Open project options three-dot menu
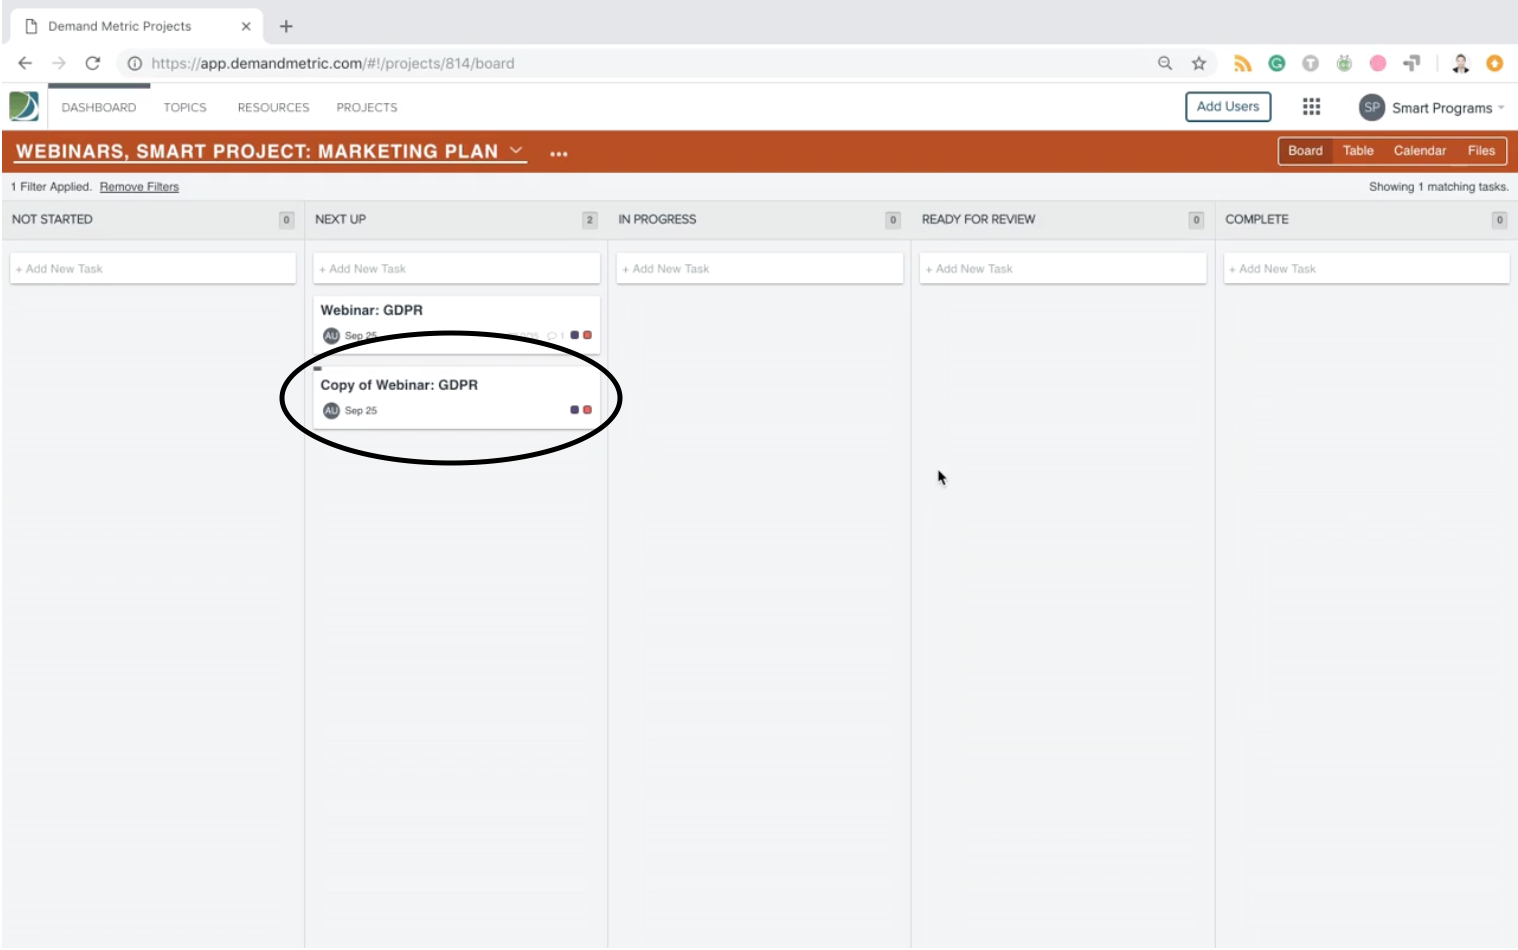1518x950 pixels. tap(559, 153)
